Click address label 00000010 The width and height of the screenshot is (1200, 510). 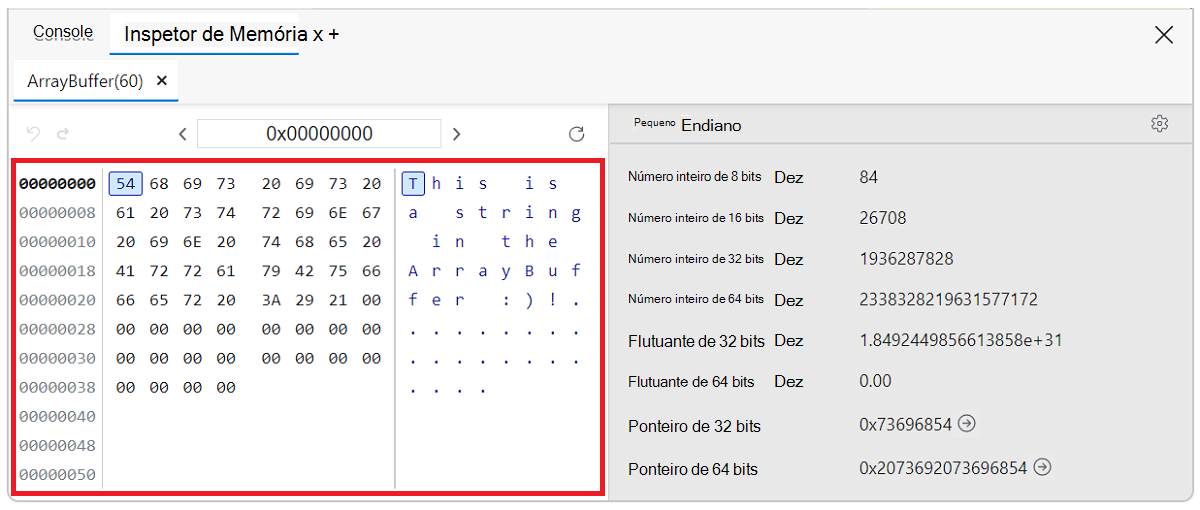(57, 242)
